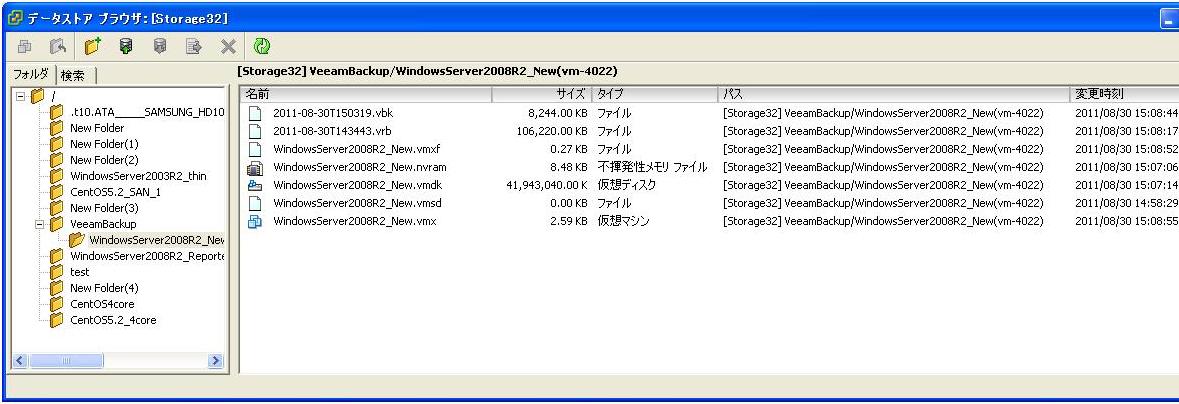
Task: Click the VMware icon in title bar
Action: tap(14, 17)
